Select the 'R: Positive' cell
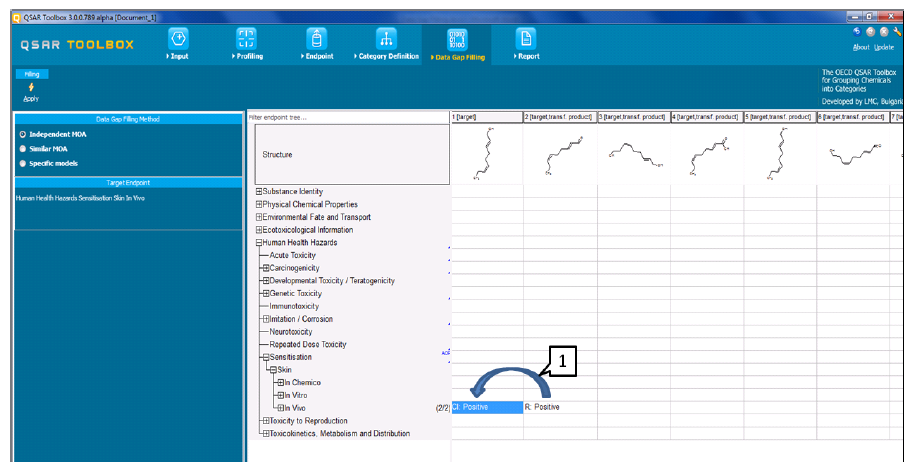Image resolution: width=916 pixels, height=466 pixels. click(x=560, y=408)
